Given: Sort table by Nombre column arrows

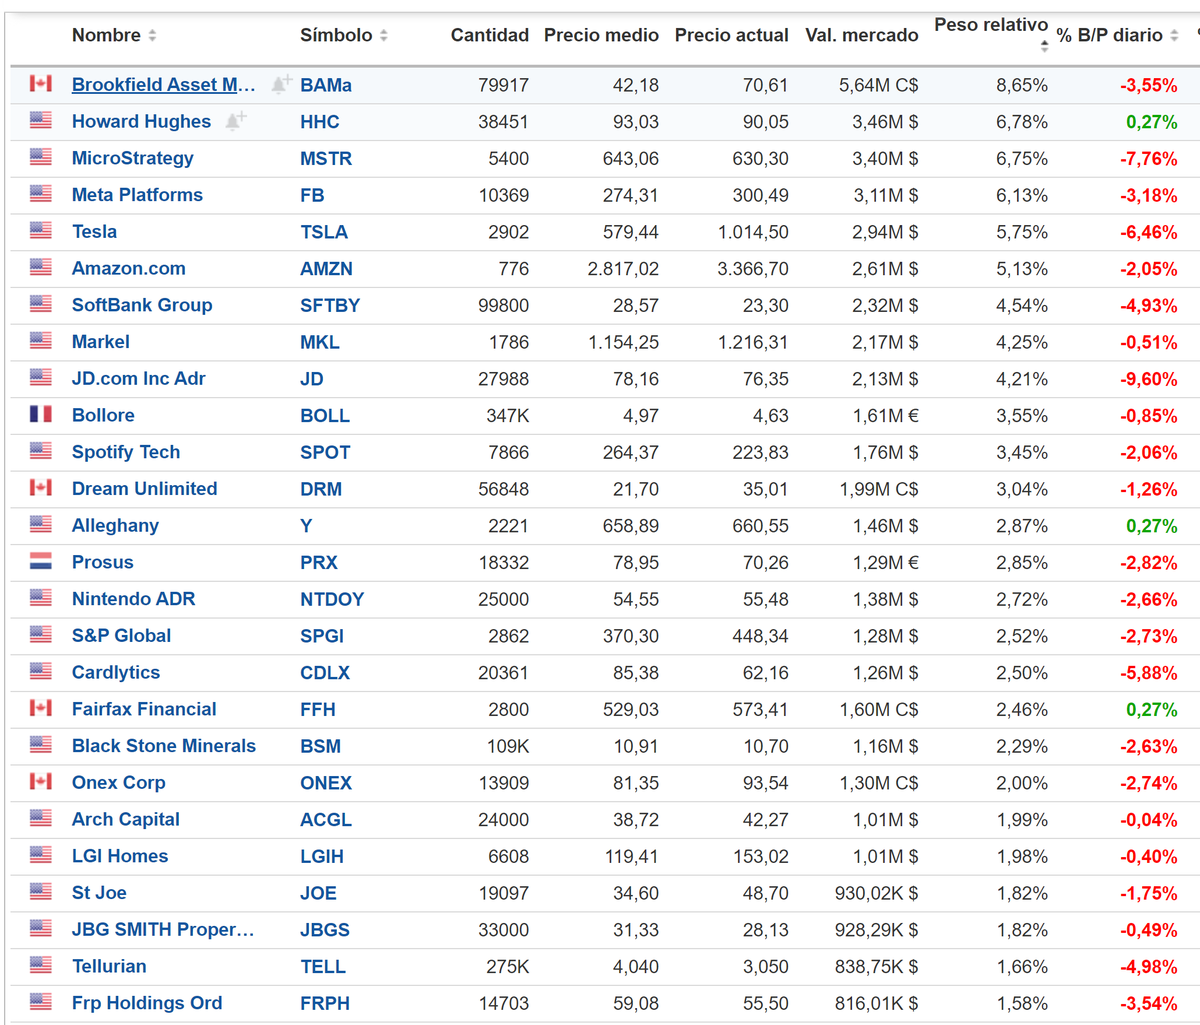Looking at the screenshot, I should pyautogui.click(x=152, y=36).
